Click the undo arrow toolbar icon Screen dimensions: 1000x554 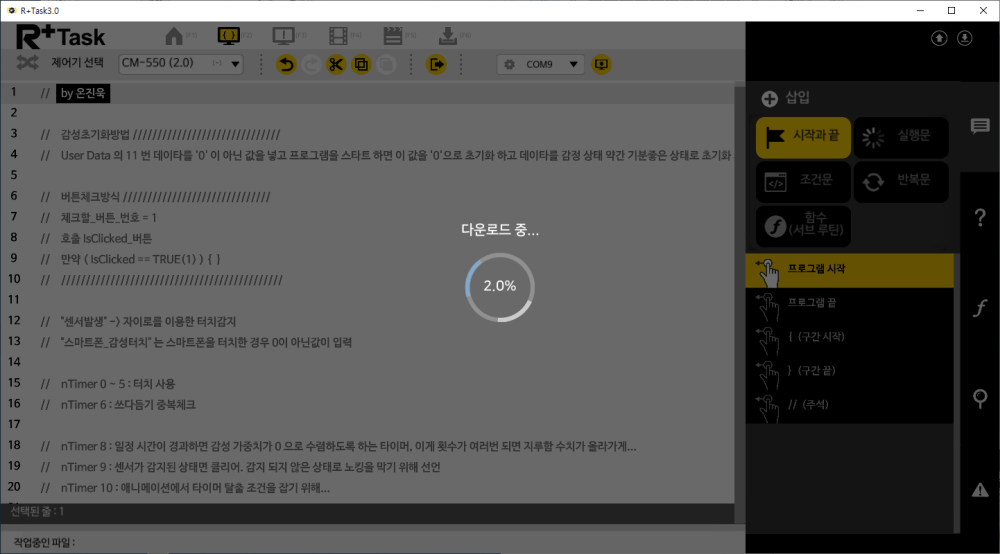tap(286, 64)
